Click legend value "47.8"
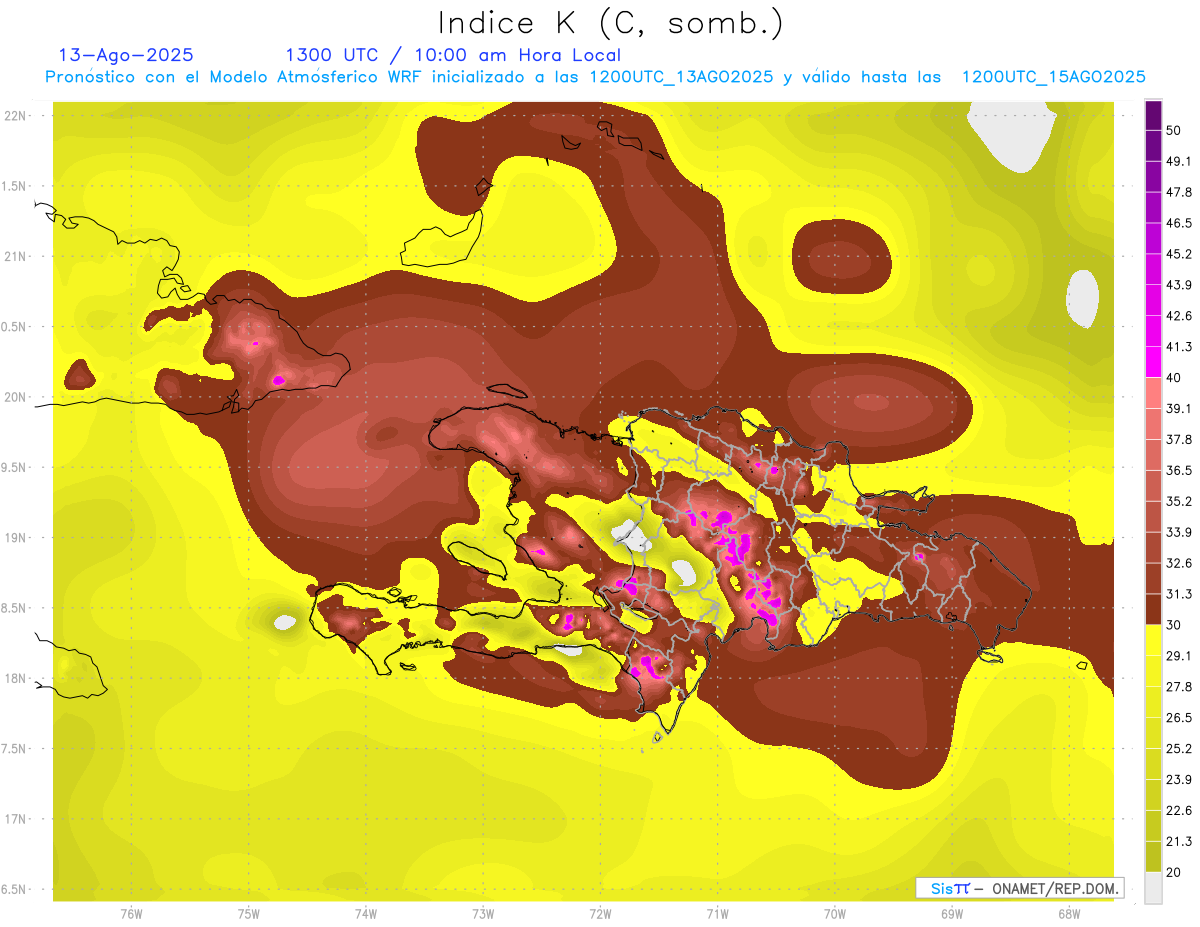The image size is (1200, 927). 1178,192
